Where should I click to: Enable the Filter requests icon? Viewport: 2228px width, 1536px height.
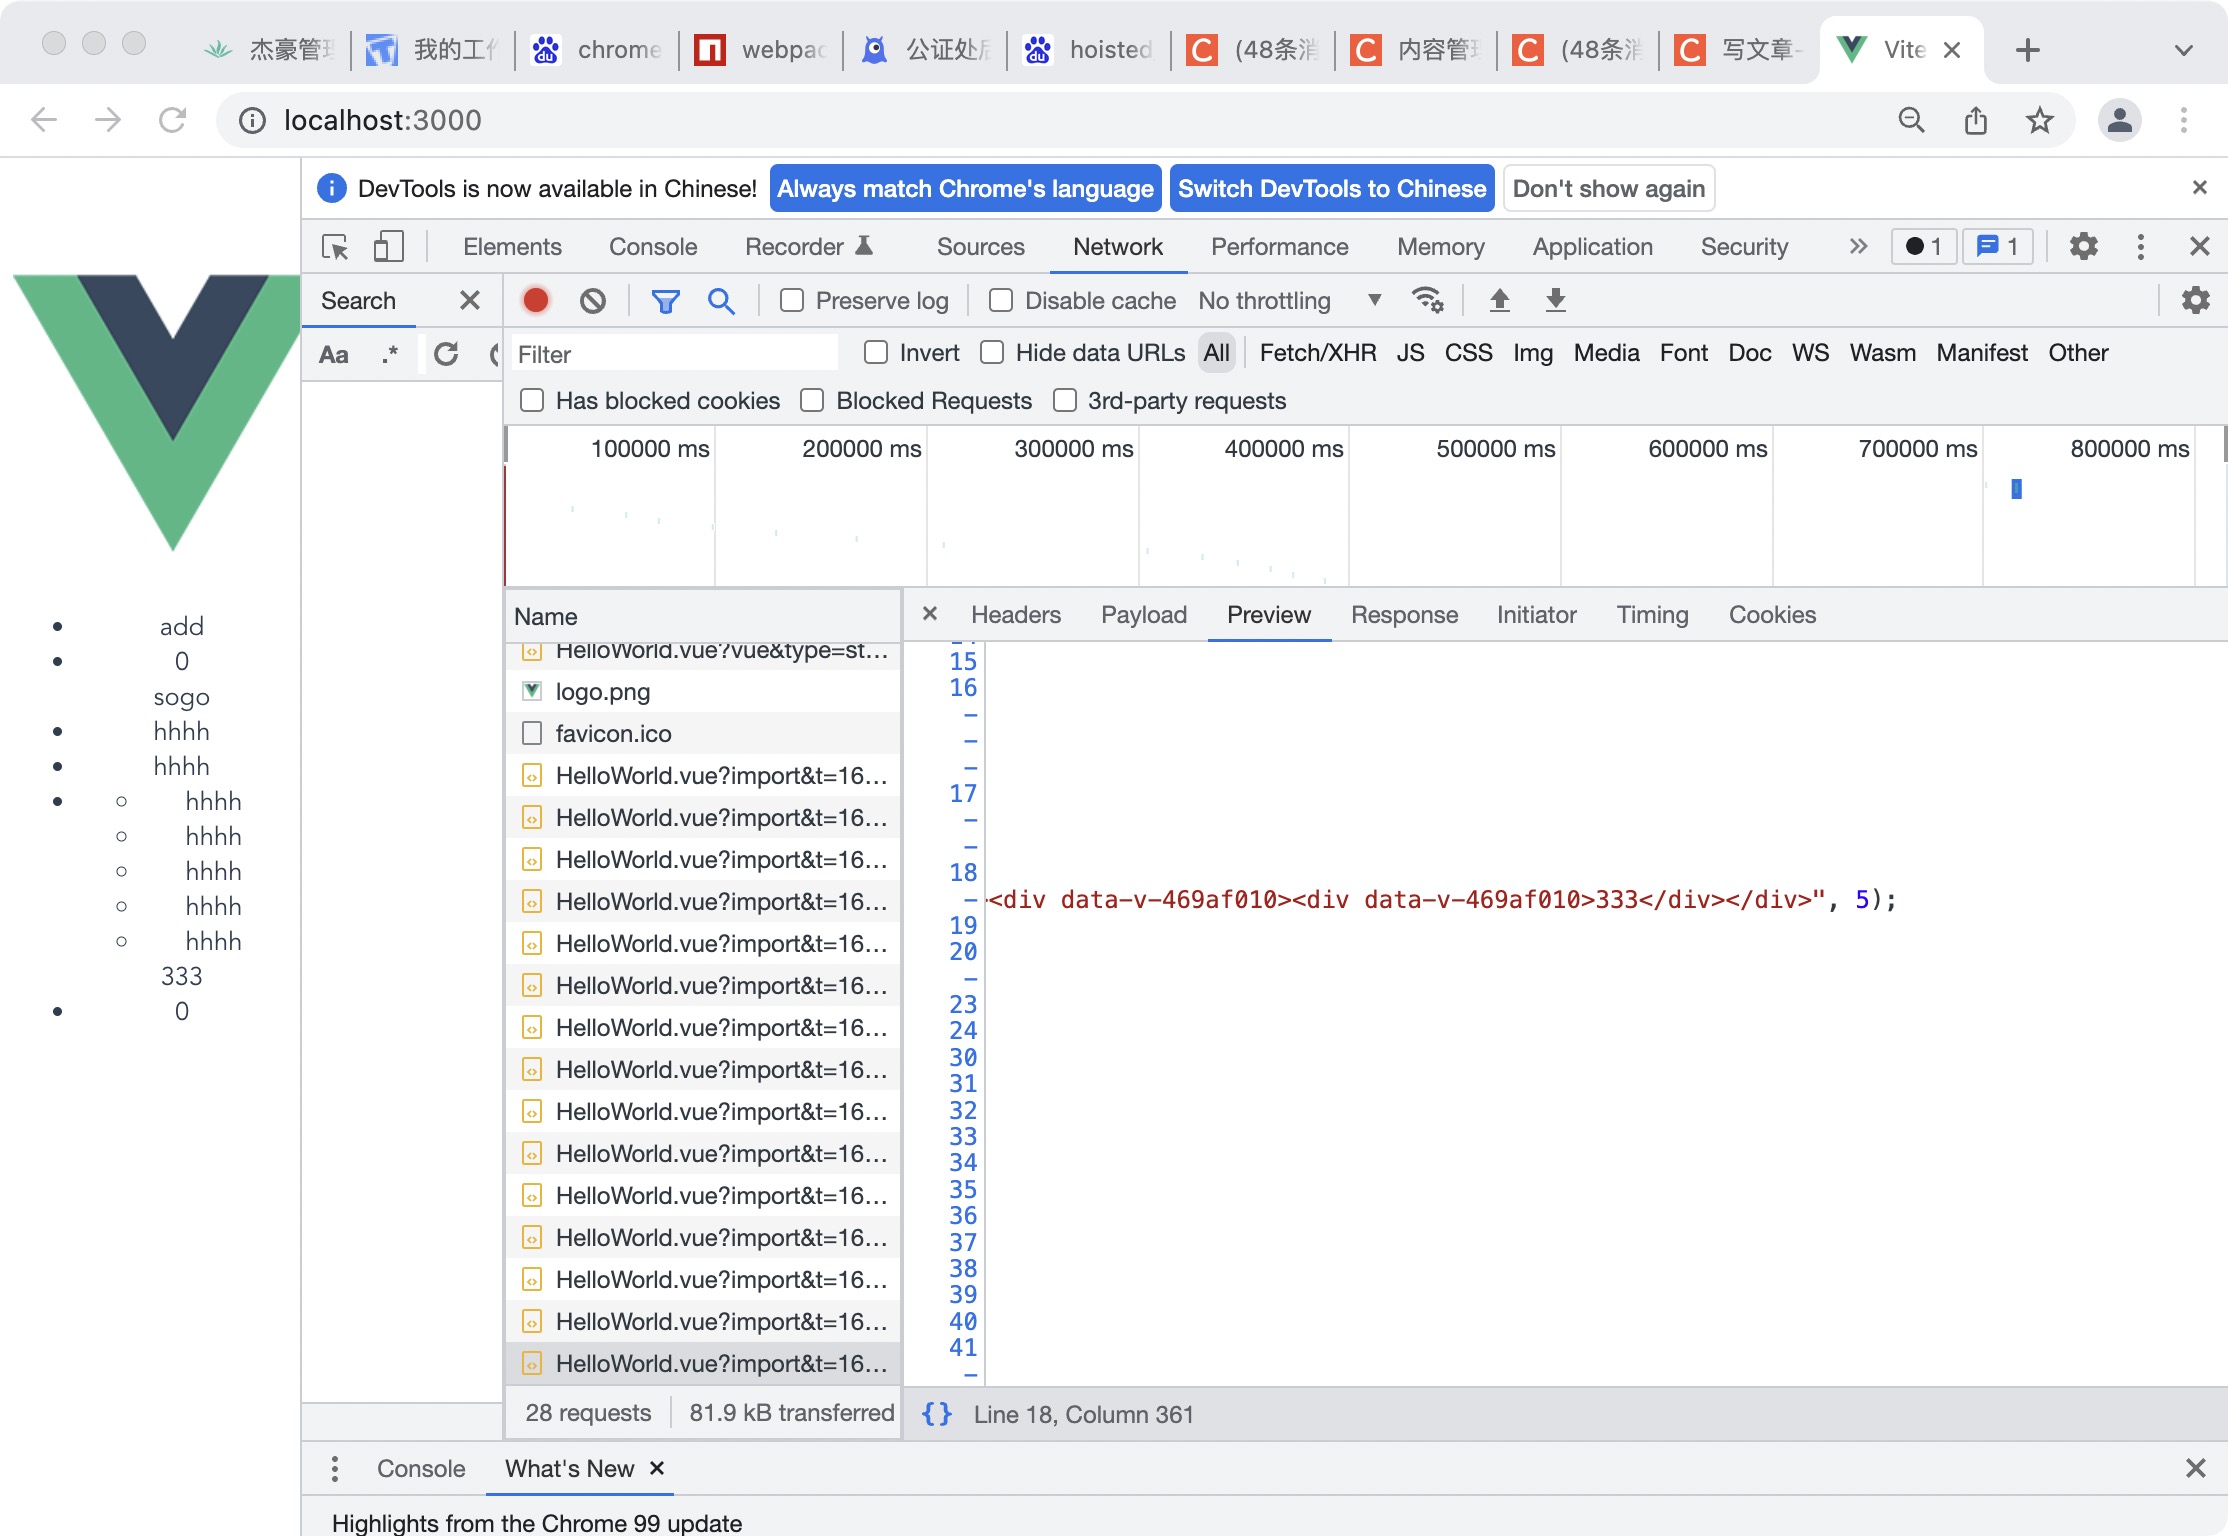(665, 300)
